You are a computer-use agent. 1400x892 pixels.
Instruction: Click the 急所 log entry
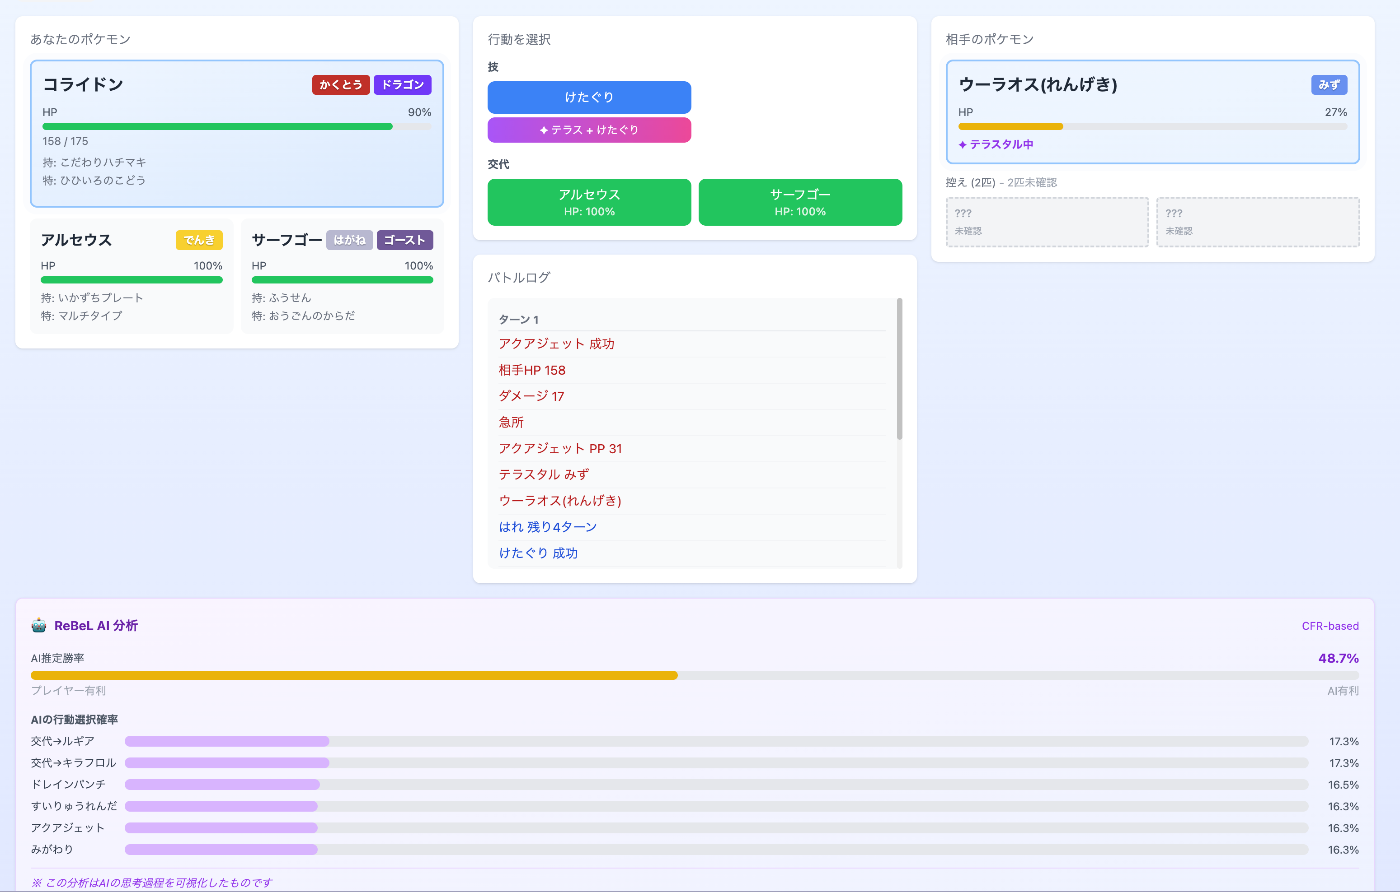tap(511, 422)
